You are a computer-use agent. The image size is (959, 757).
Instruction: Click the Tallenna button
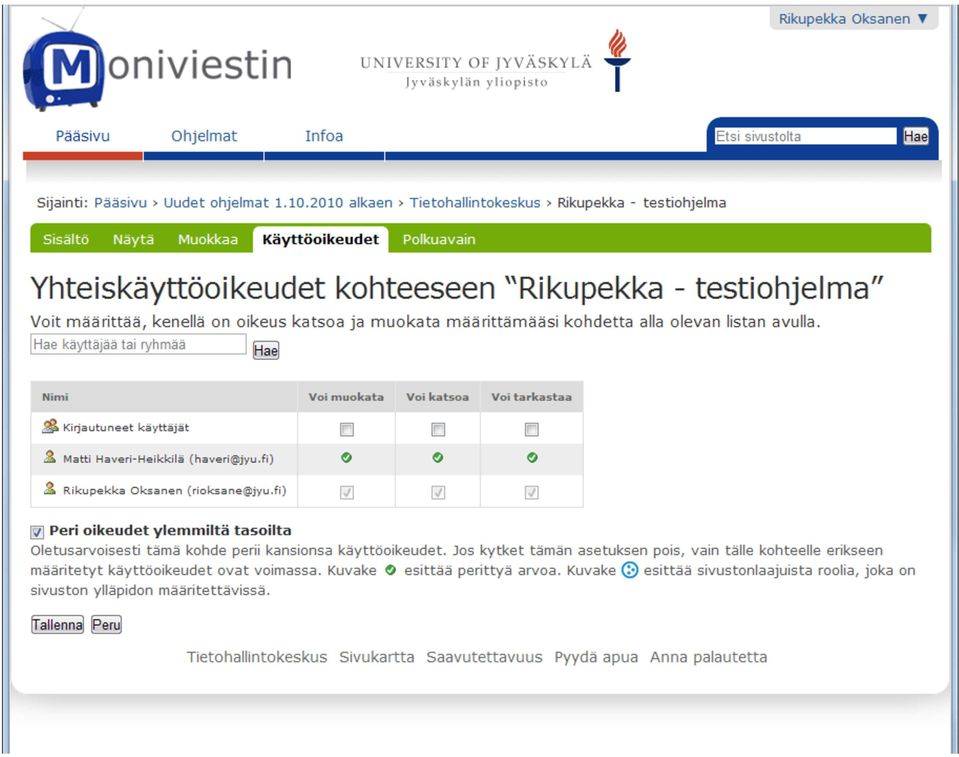[x=57, y=624]
